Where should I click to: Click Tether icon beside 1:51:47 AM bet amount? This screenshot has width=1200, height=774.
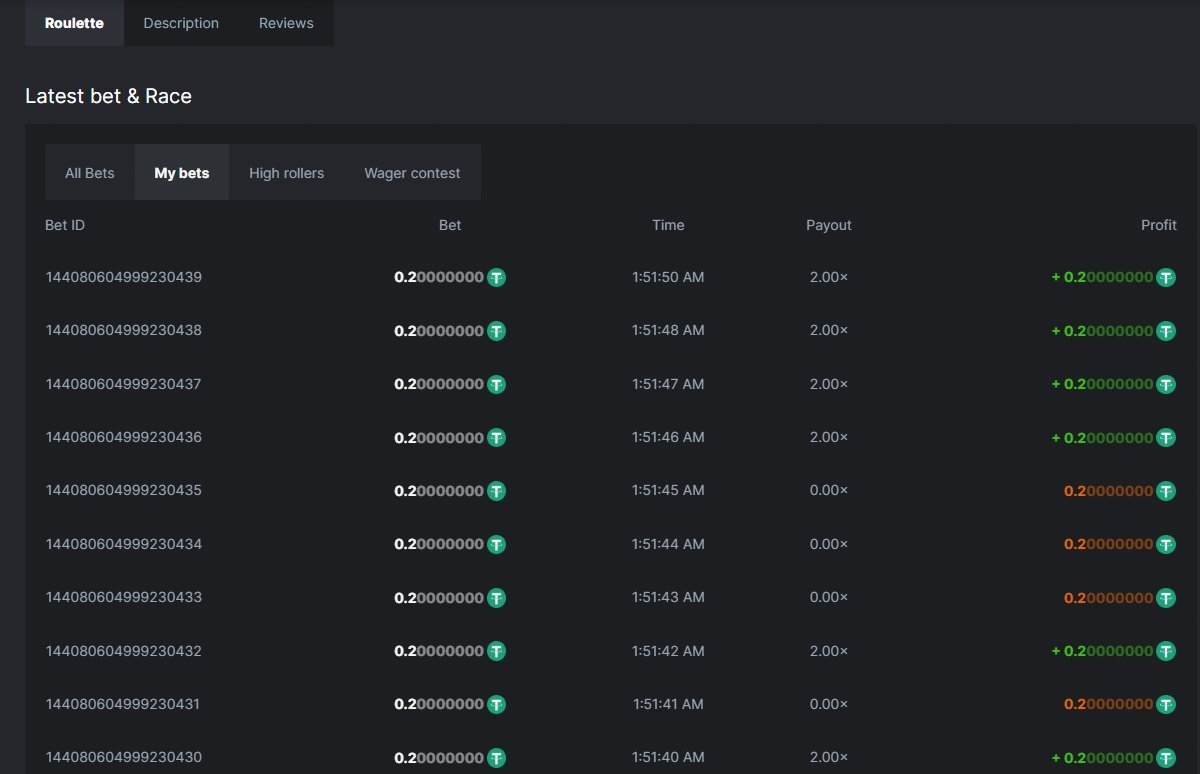pyautogui.click(x=496, y=384)
